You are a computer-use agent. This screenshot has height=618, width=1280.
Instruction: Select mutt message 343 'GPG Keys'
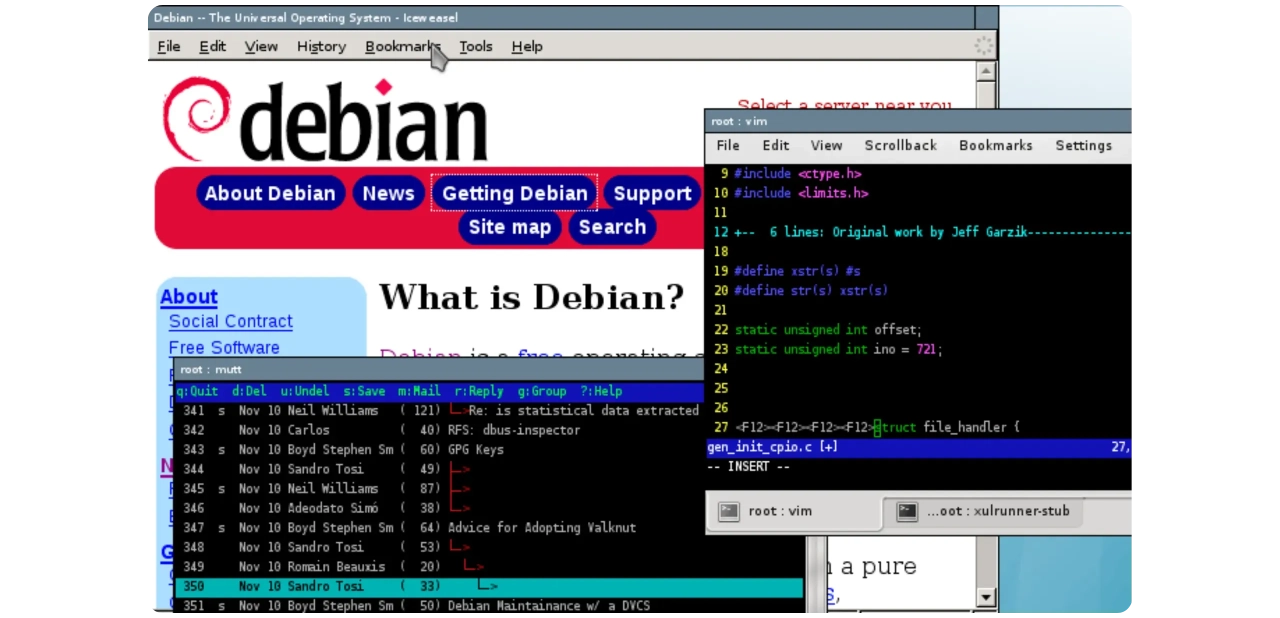439,449
